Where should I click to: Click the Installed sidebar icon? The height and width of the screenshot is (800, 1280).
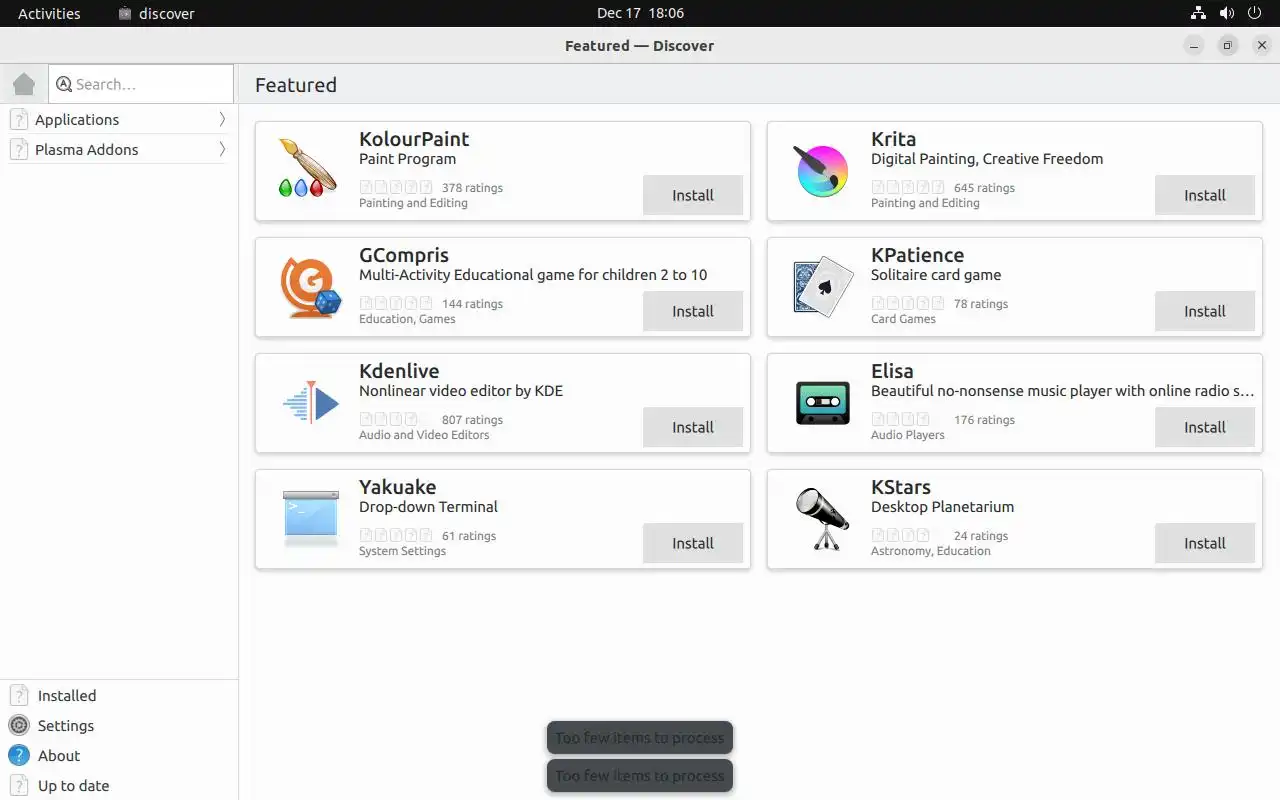tap(19, 695)
